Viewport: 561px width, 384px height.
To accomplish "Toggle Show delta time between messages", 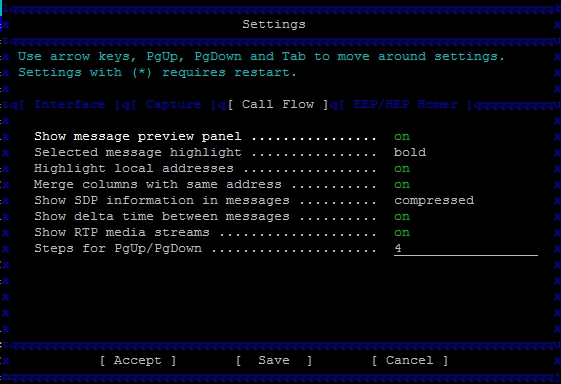I will point(402,217).
